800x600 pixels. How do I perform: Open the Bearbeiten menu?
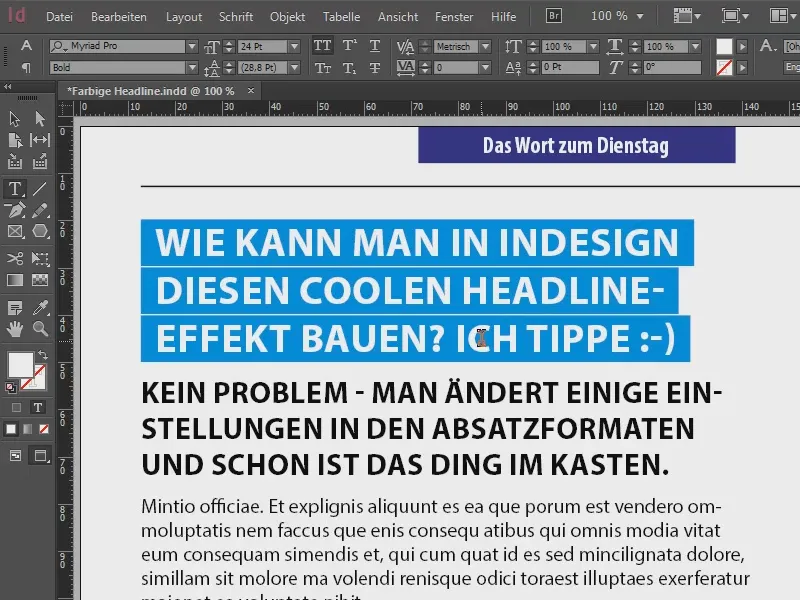119,17
